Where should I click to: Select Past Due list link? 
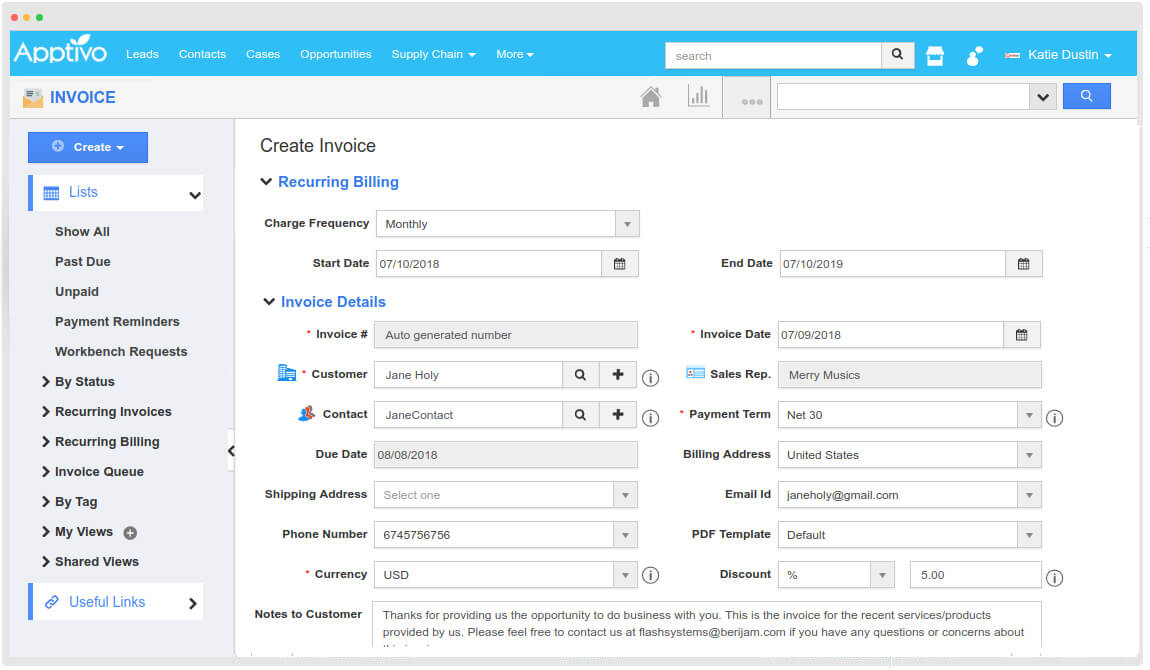[83, 262]
